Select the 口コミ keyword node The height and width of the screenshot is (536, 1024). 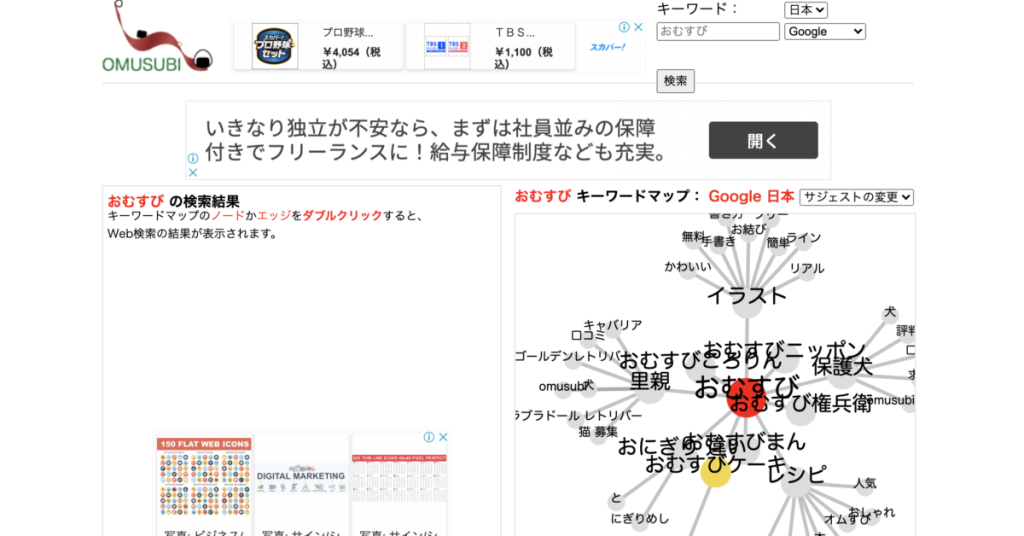coord(588,336)
